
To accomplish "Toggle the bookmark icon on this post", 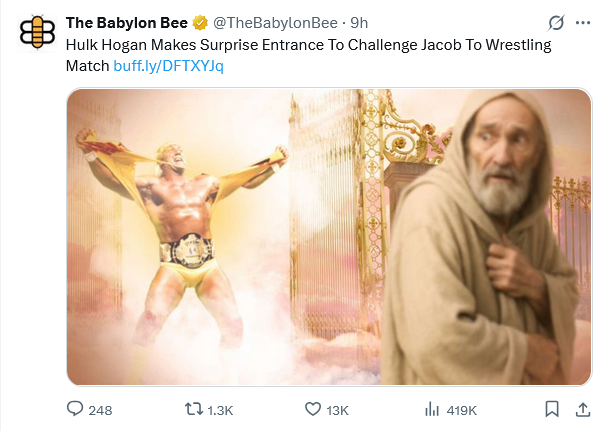I will coord(551,409).
